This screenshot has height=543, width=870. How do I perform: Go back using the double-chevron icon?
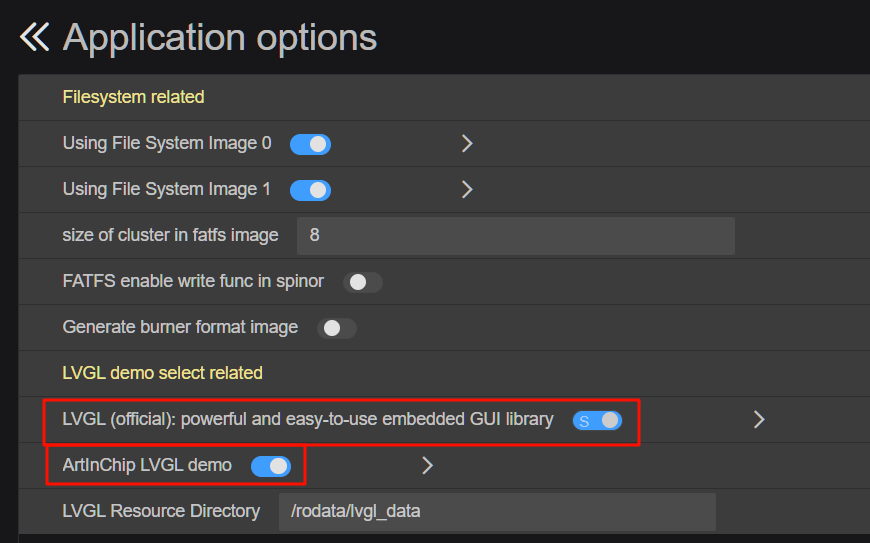pos(34,37)
